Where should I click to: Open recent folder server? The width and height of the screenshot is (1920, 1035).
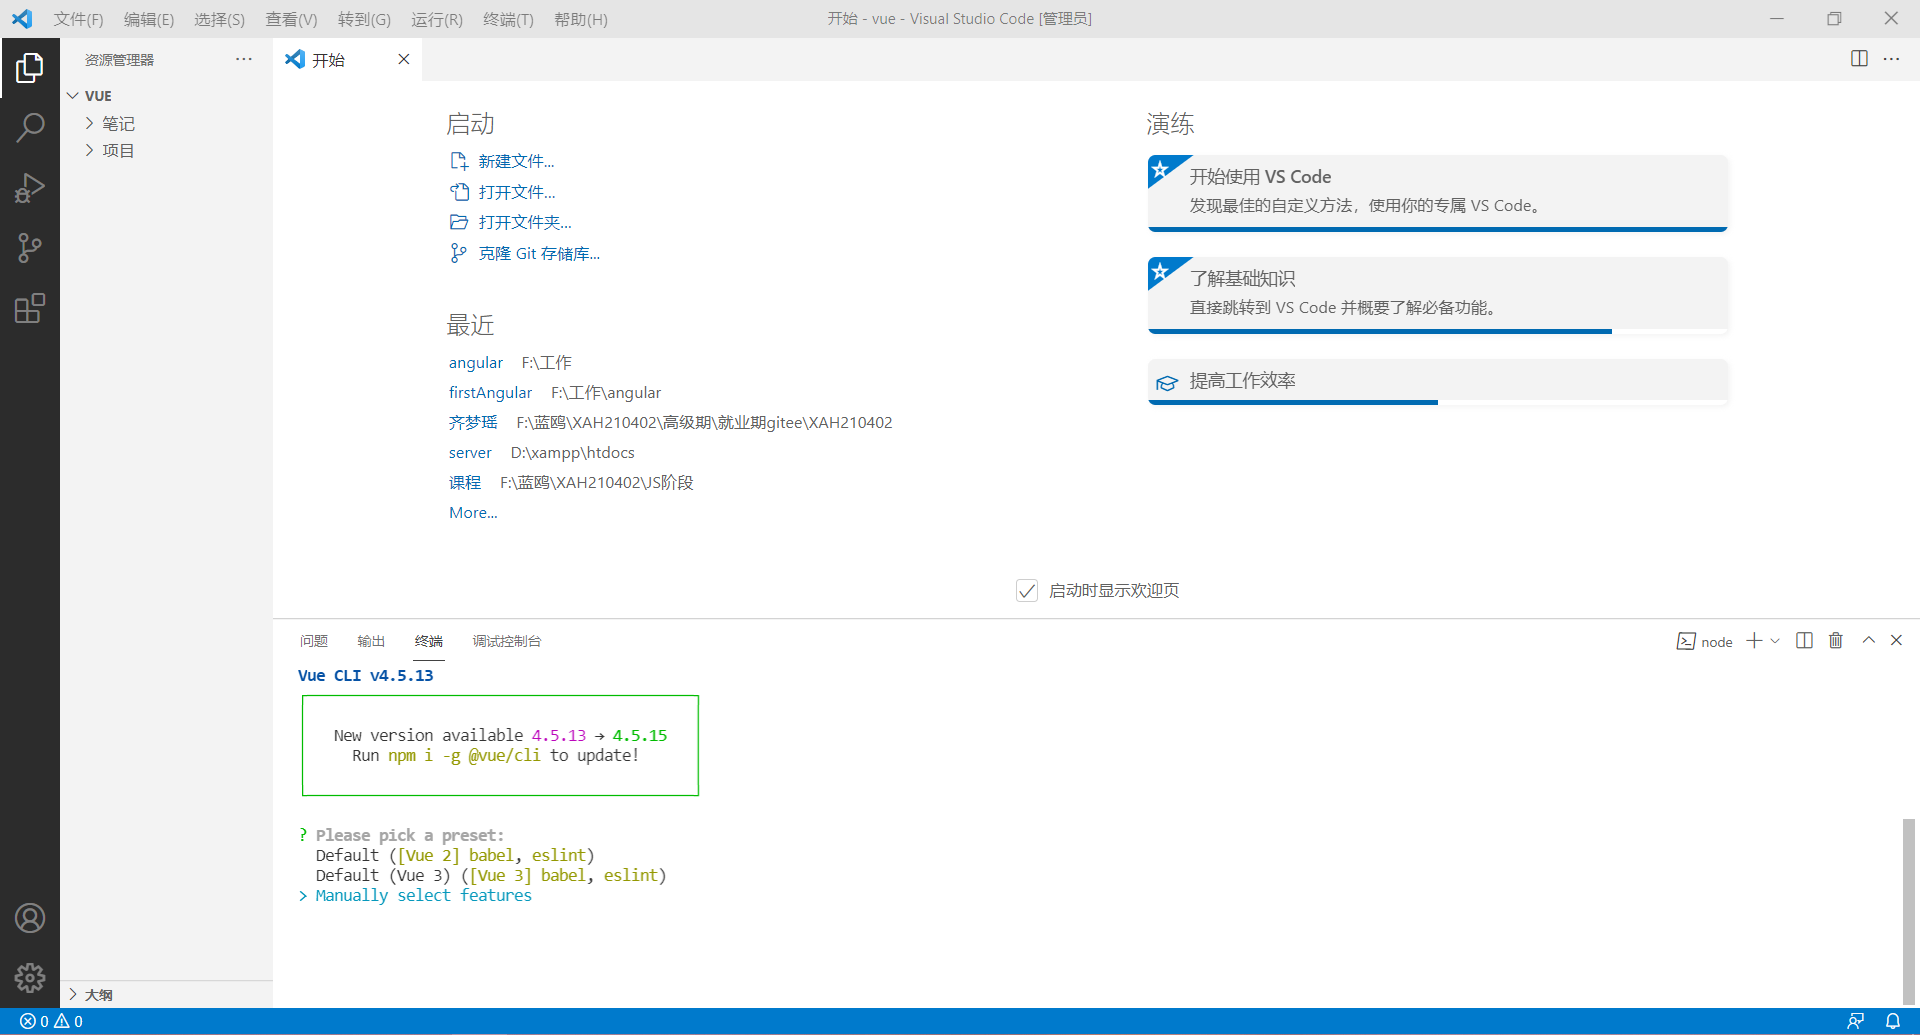tap(470, 453)
